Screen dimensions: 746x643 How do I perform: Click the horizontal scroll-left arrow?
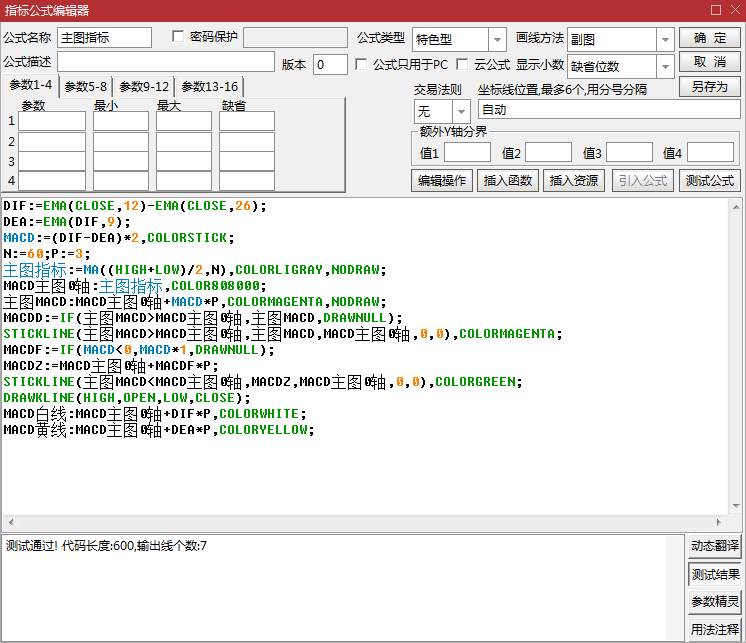tap(11, 522)
